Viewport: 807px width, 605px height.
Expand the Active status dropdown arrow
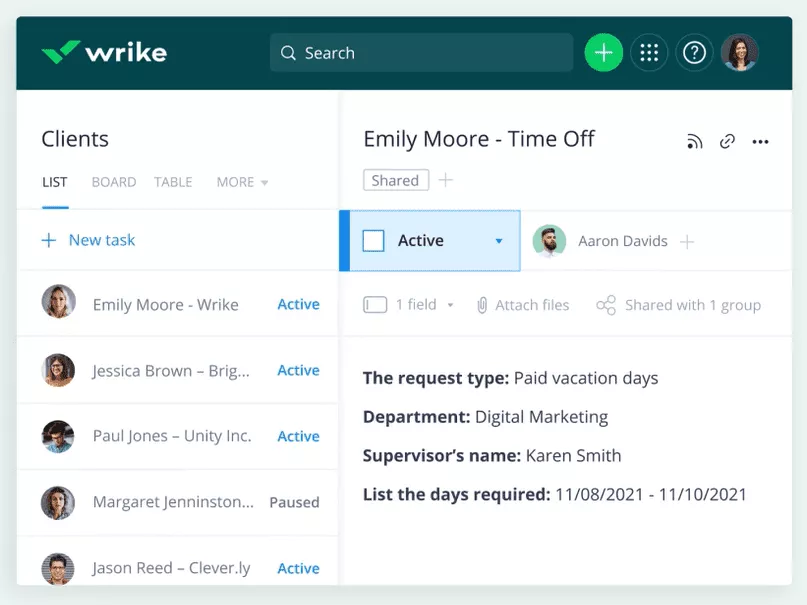(x=499, y=241)
